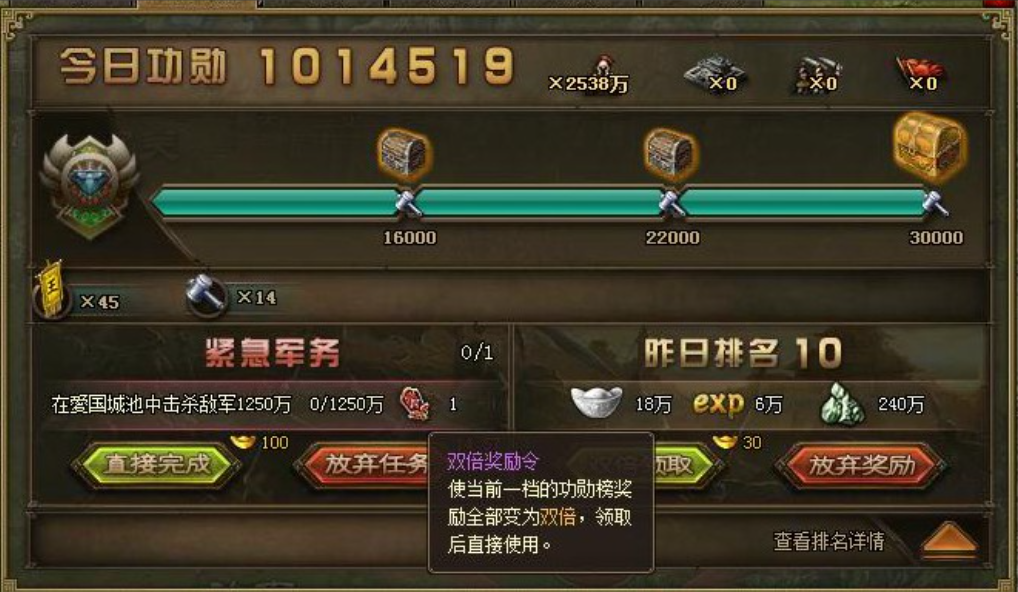Open the golden chest at 30000
Image resolution: width=1018 pixels, height=592 pixels.
point(930,147)
